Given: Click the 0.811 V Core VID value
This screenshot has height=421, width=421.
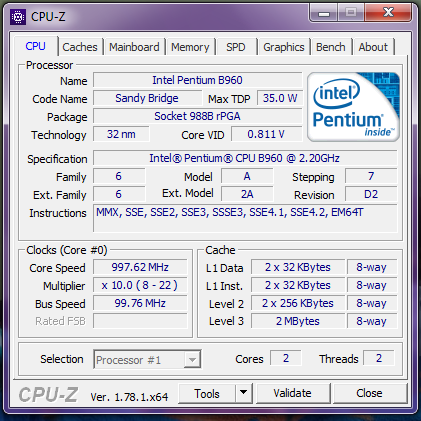Looking at the screenshot, I should [x=266, y=134].
